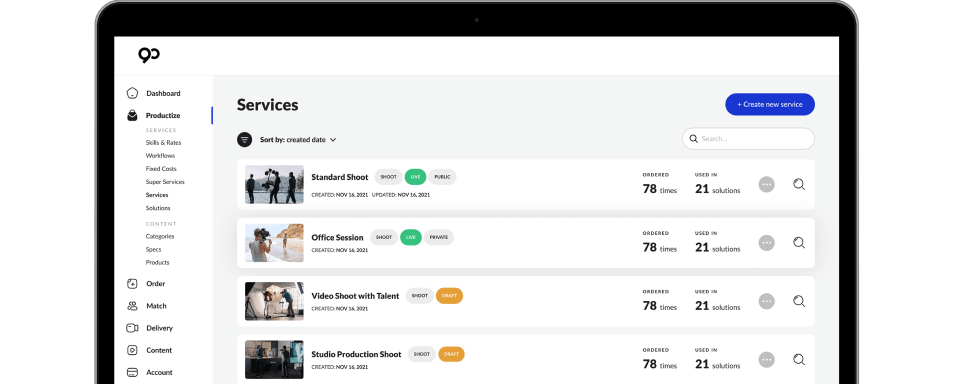Click Standard Shoot service title
This screenshot has width=956, height=384.
tap(340, 177)
